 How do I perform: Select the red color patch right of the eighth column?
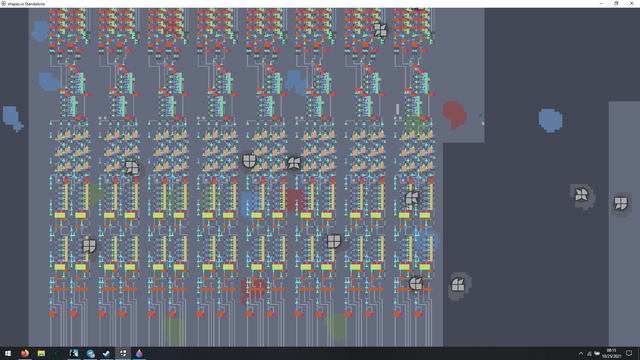[454, 115]
